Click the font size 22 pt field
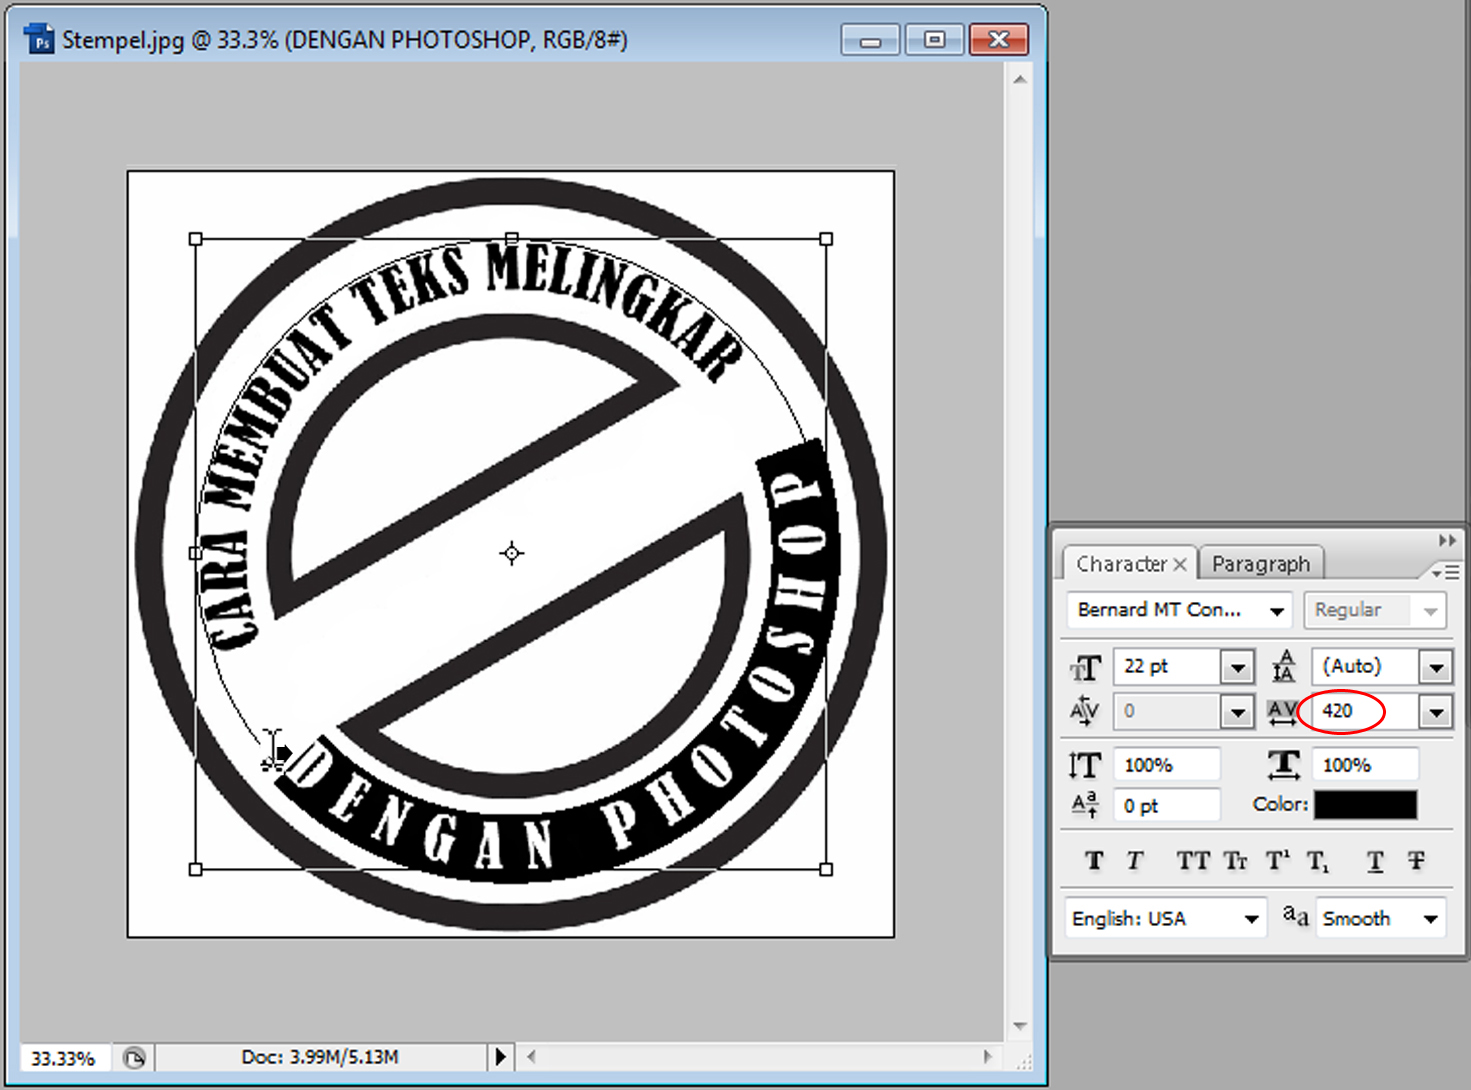 tap(1166, 667)
